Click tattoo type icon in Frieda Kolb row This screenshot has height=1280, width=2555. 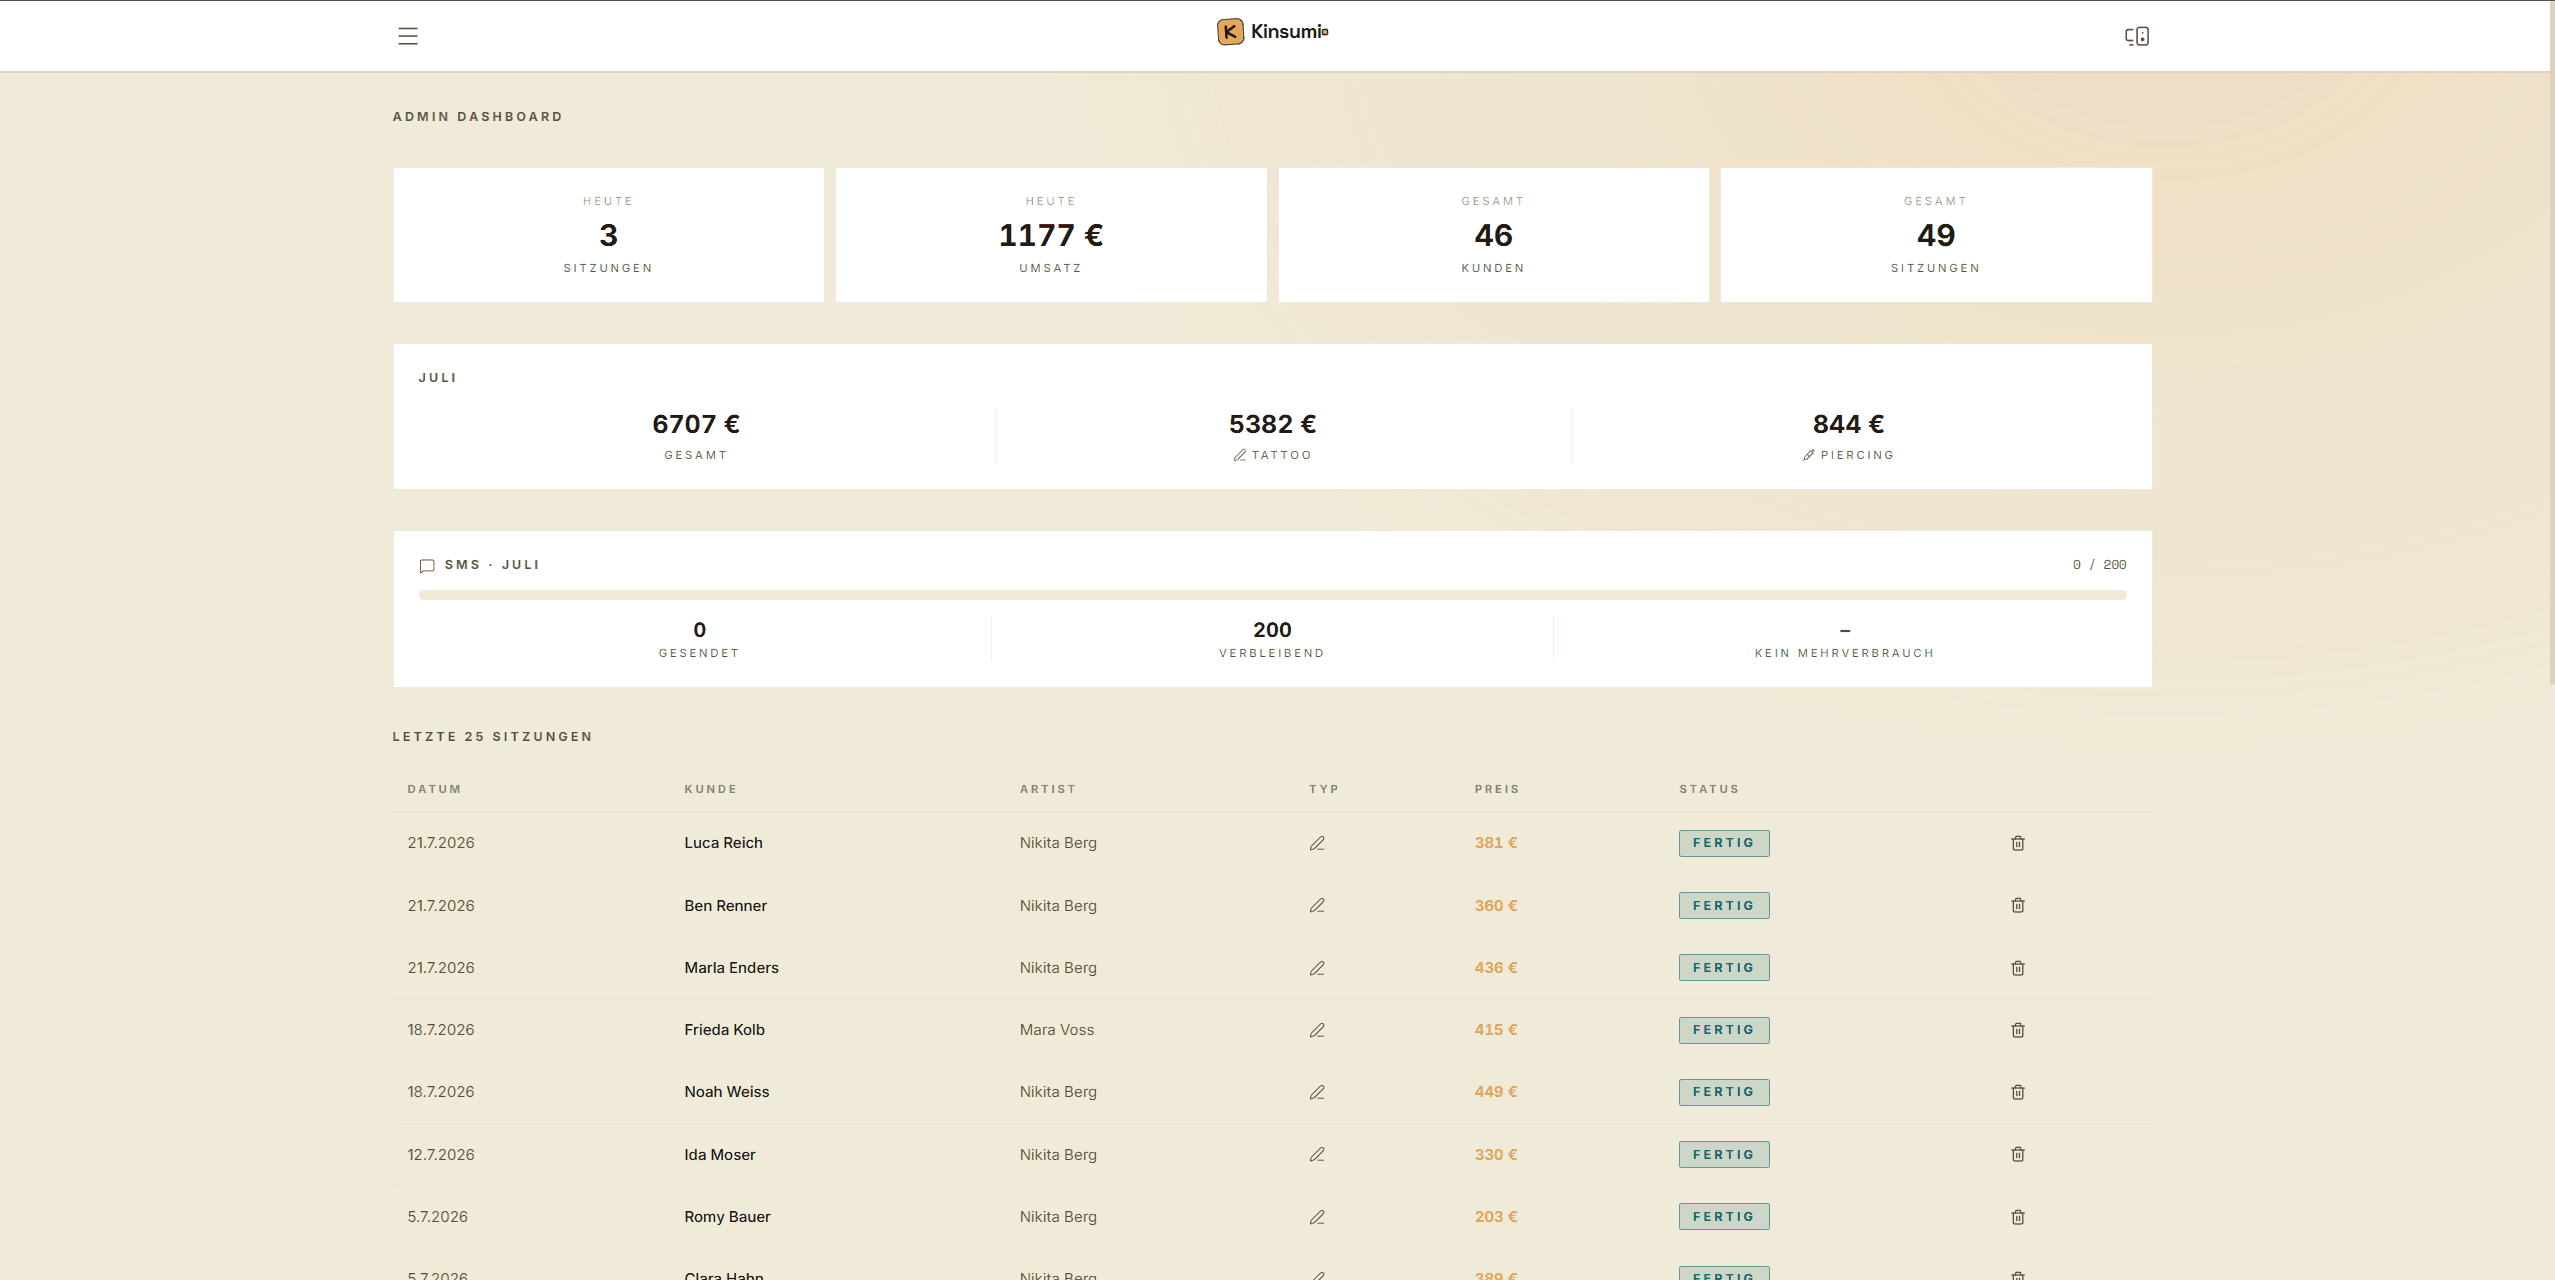point(1317,1030)
